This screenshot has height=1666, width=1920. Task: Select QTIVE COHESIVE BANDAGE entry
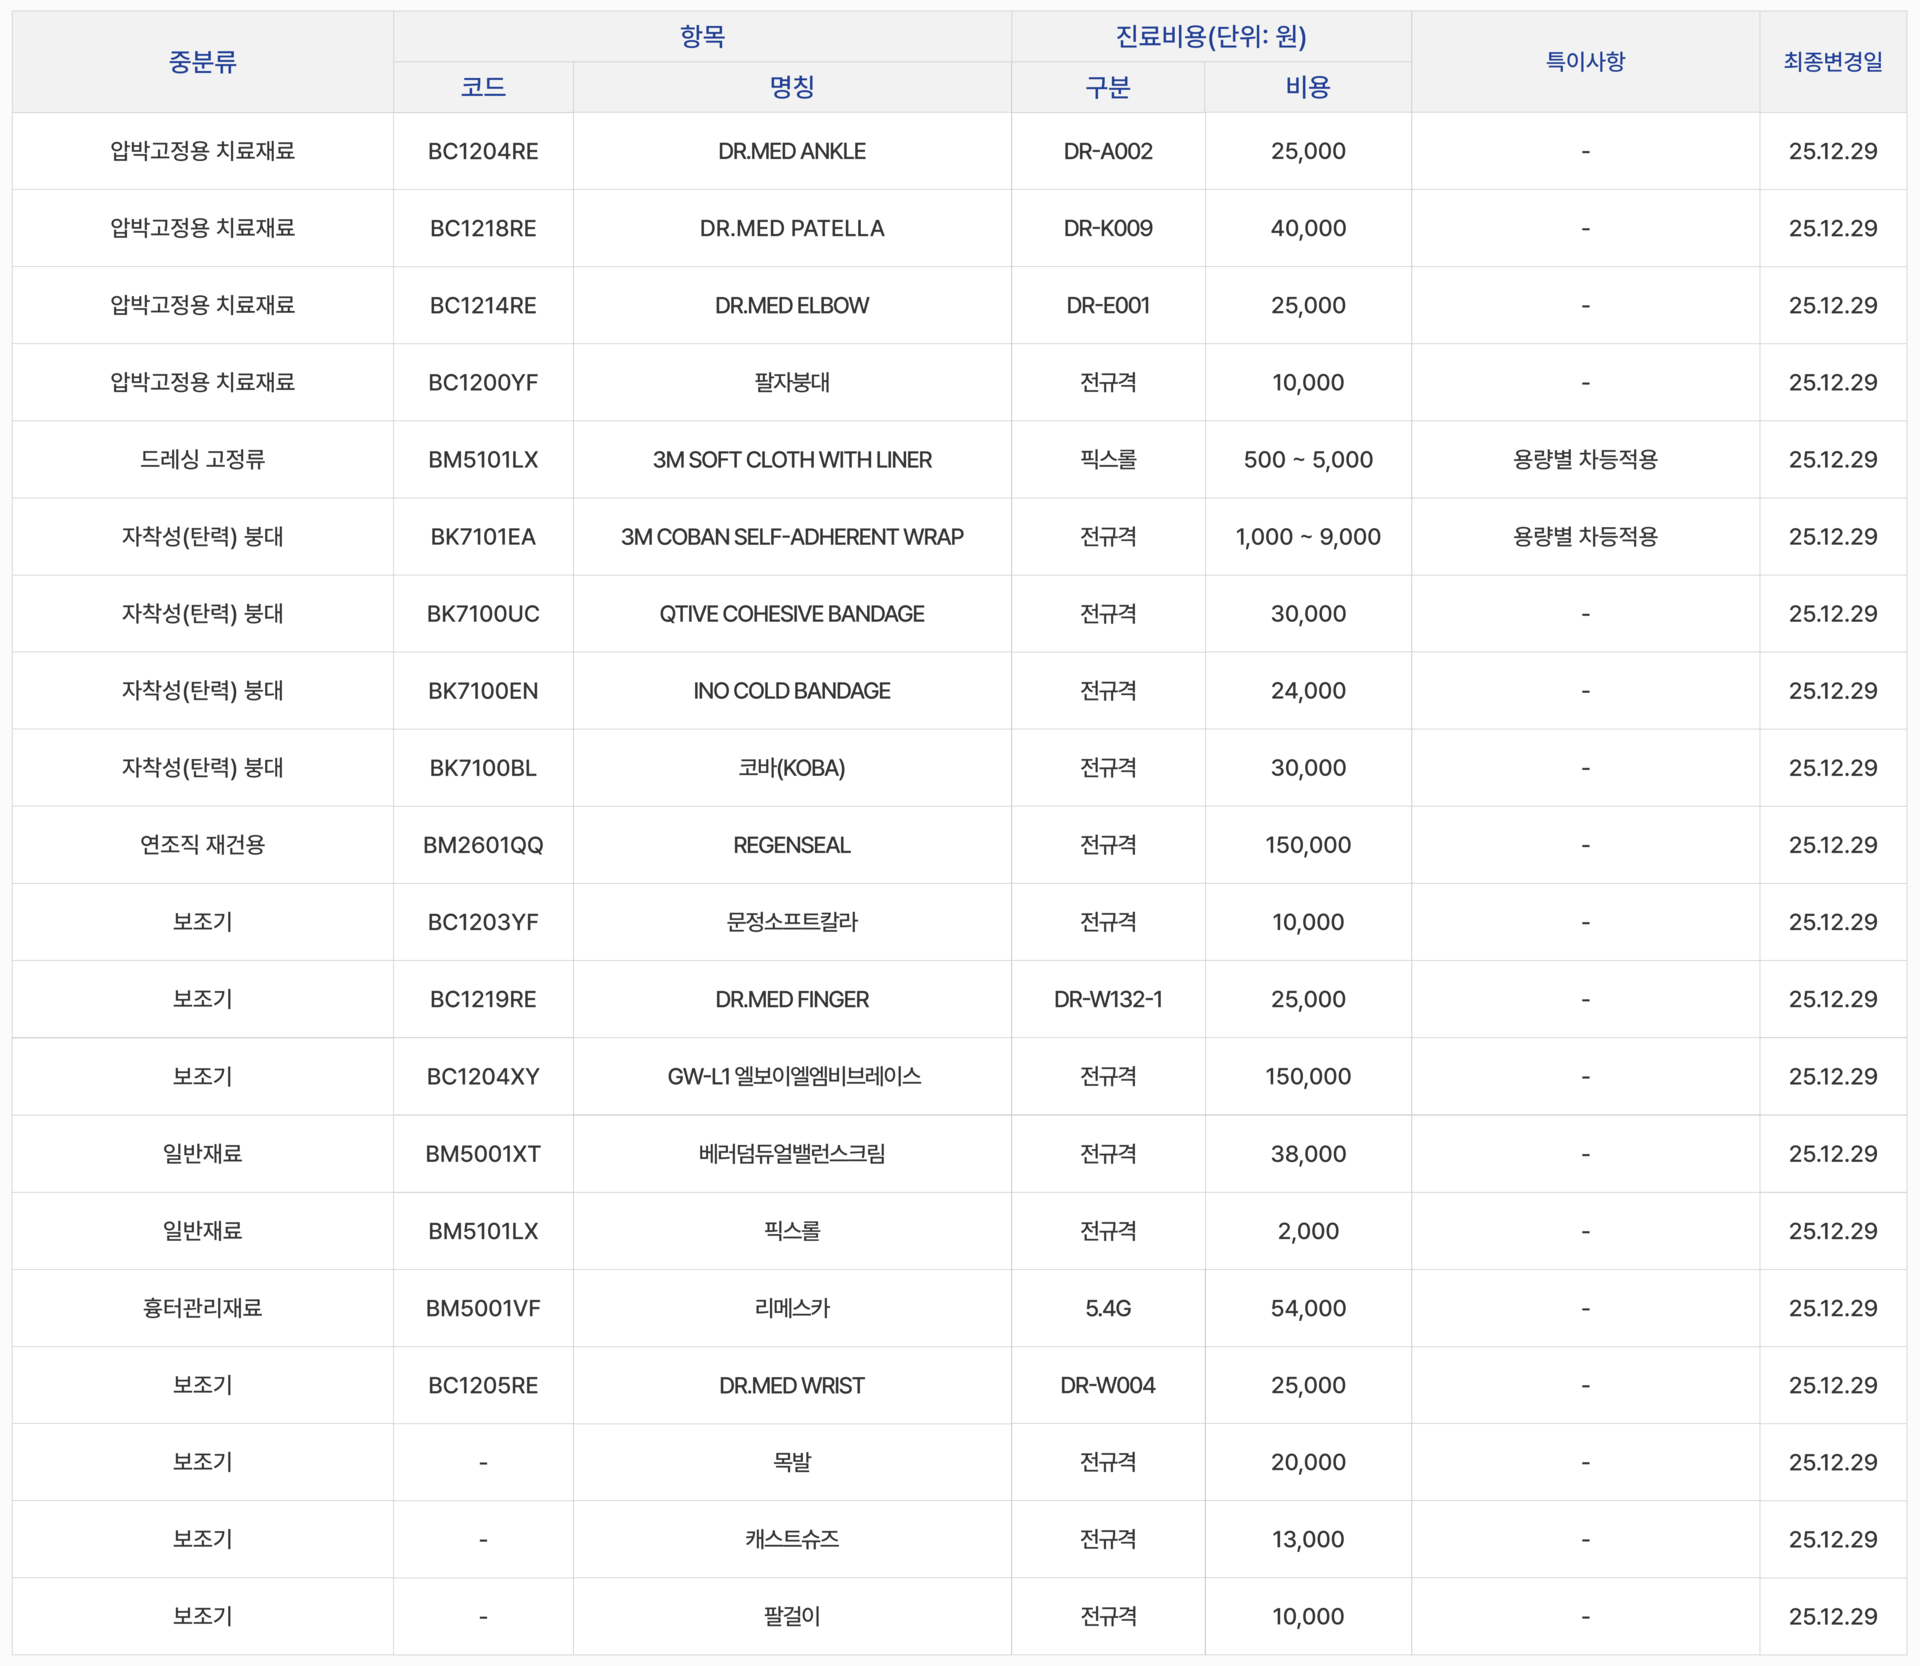(791, 613)
